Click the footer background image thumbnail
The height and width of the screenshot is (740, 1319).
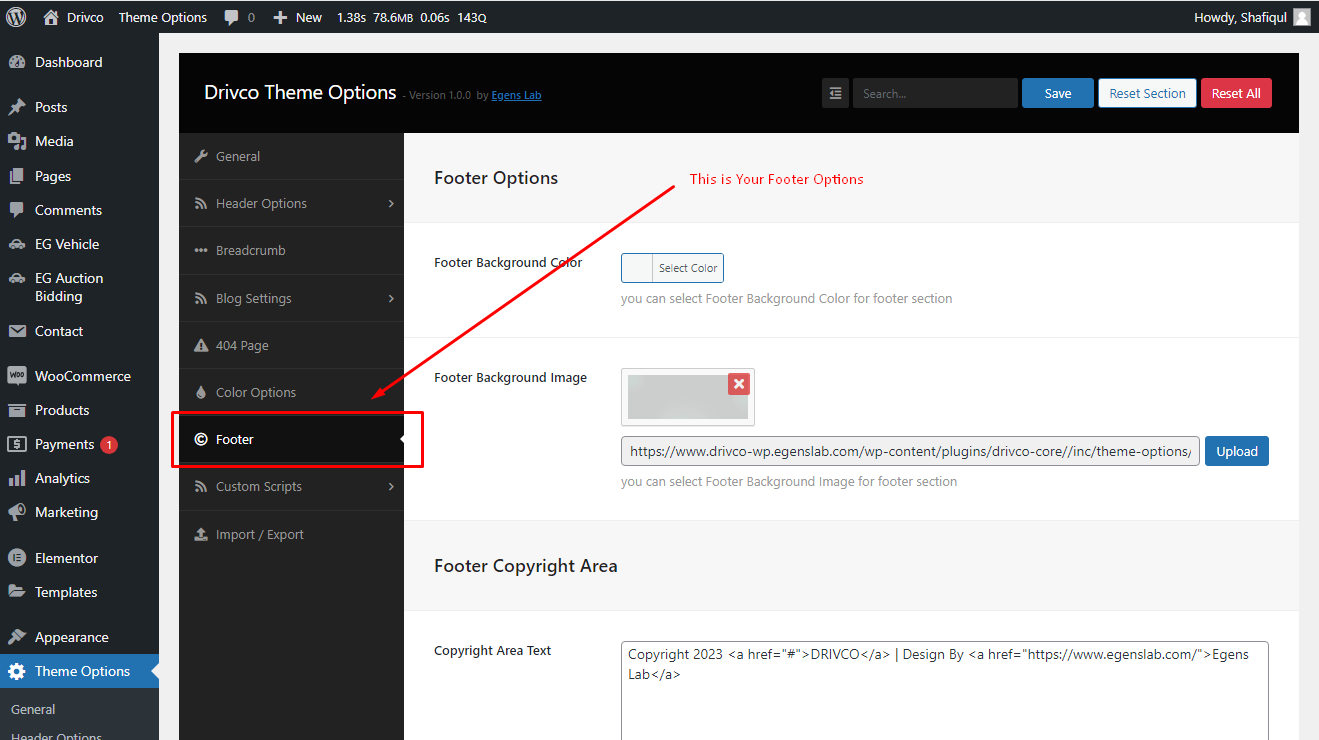[687, 397]
